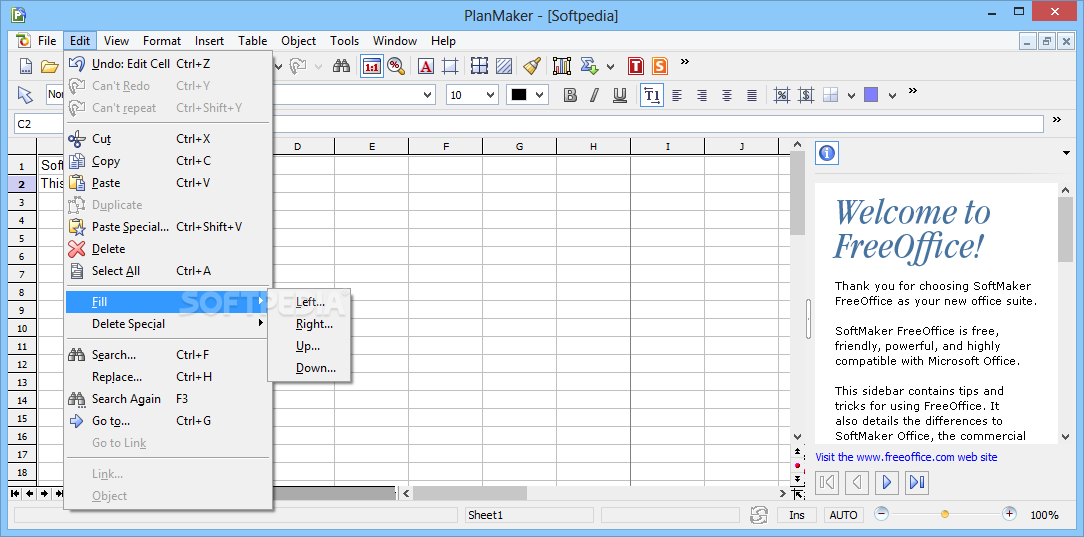Click the sidebar blue info icon
1084x537 pixels.
pyautogui.click(x=828, y=153)
